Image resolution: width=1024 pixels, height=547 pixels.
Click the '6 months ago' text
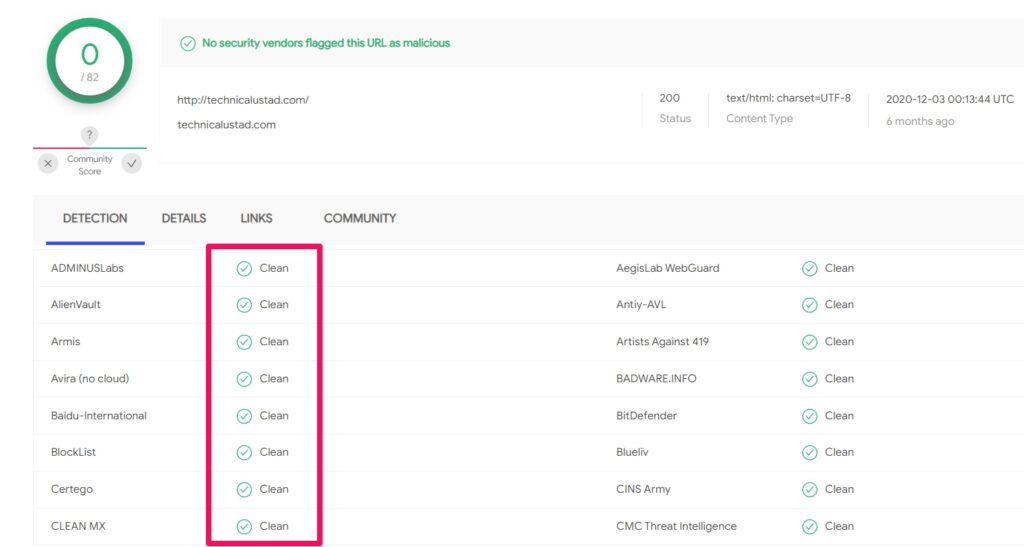[920, 121]
